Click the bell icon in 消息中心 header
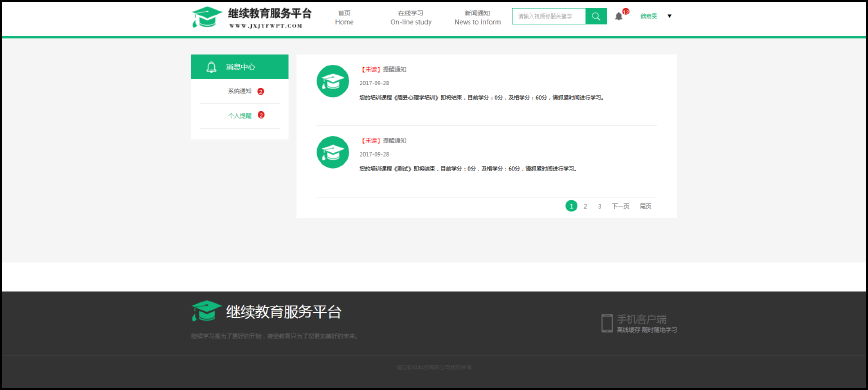This screenshot has width=868, height=390. [211, 67]
